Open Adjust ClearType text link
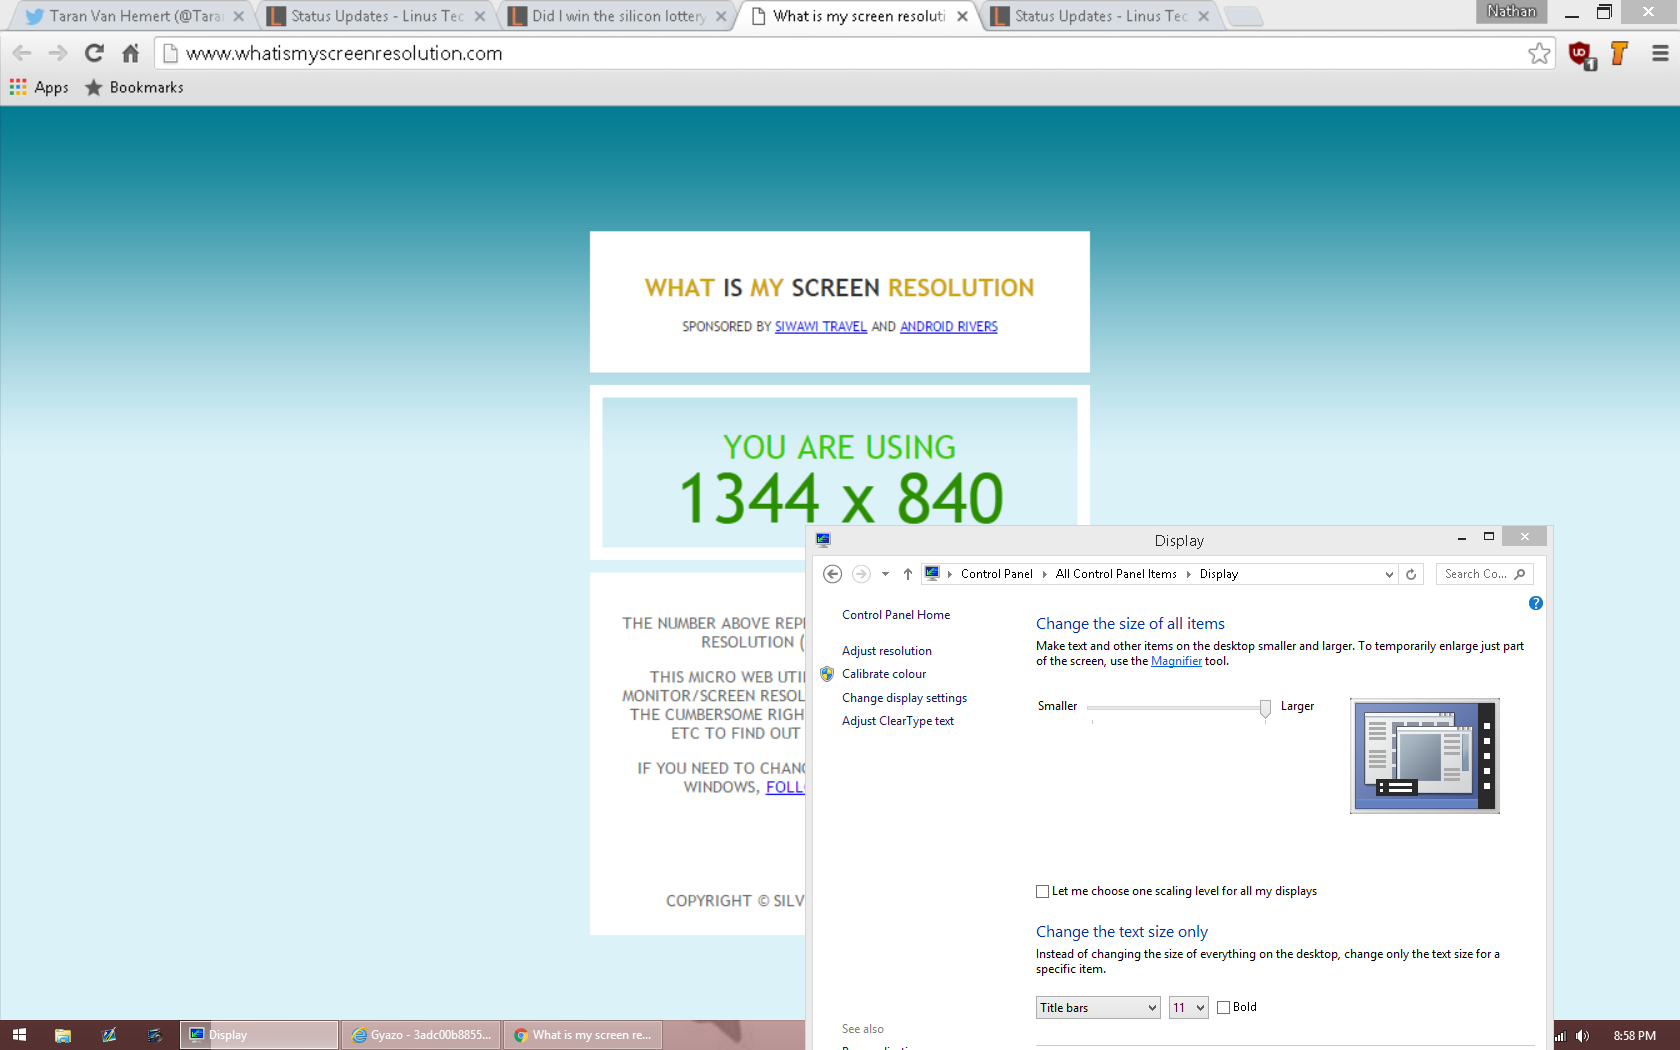Image resolution: width=1680 pixels, height=1050 pixels. (x=898, y=721)
